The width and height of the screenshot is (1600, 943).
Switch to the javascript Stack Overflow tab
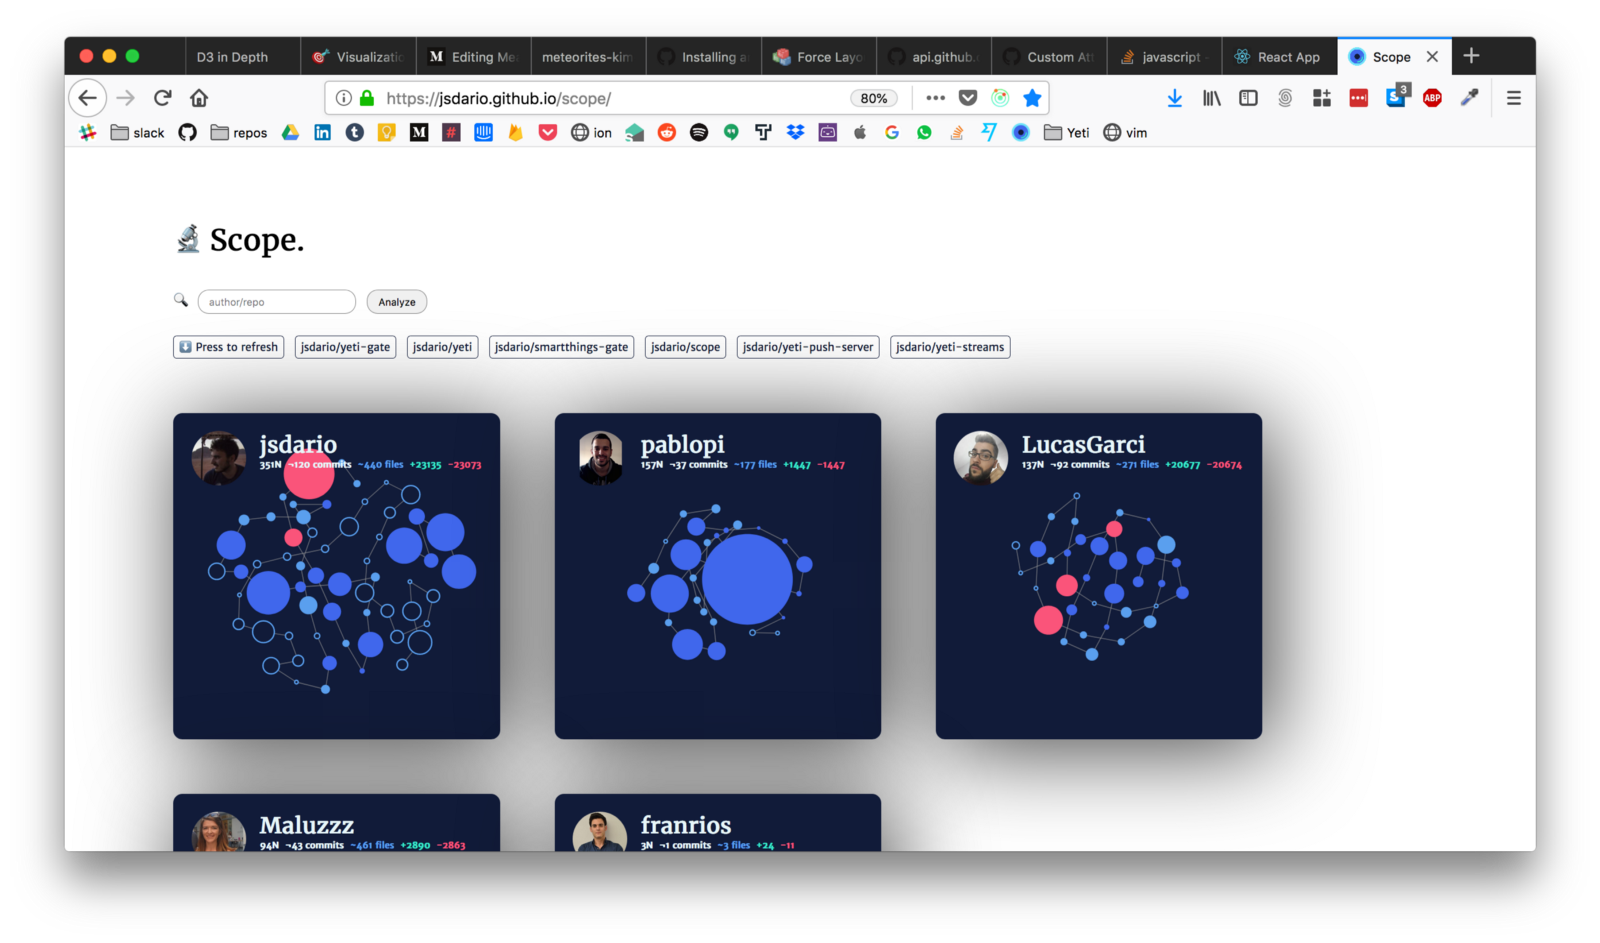tap(1164, 57)
